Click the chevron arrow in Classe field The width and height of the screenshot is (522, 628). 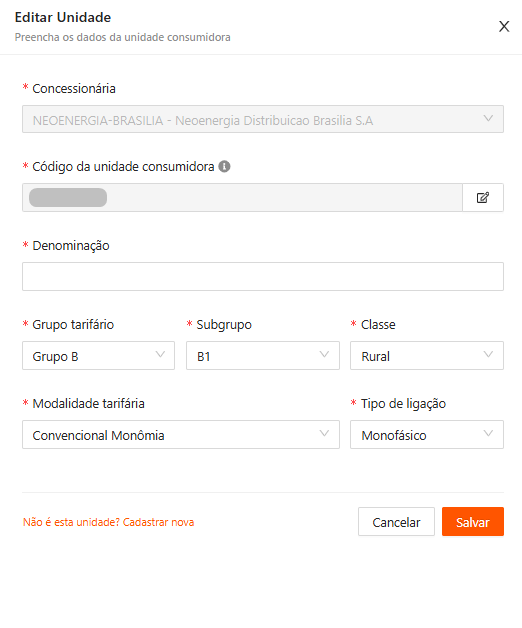point(488,354)
